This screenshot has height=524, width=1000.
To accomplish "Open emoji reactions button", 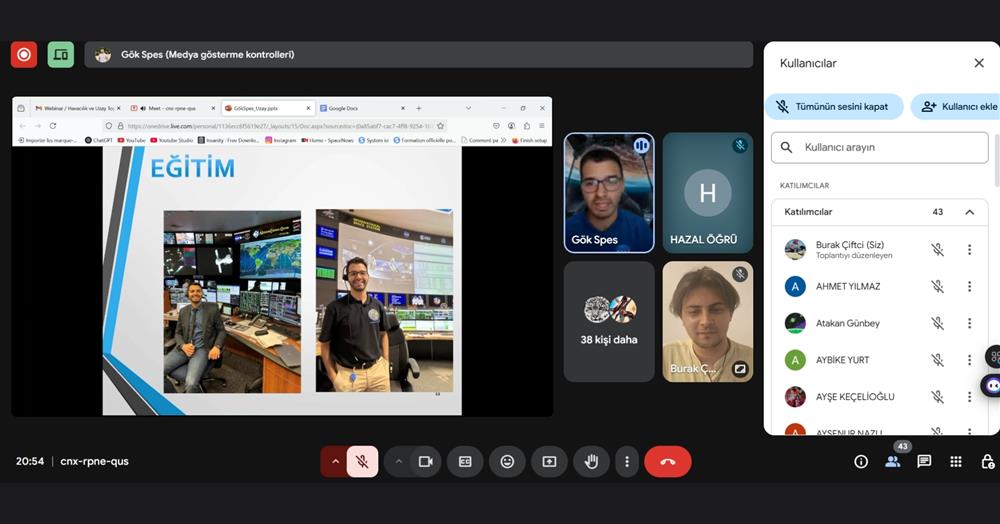I will click(x=507, y=462).
